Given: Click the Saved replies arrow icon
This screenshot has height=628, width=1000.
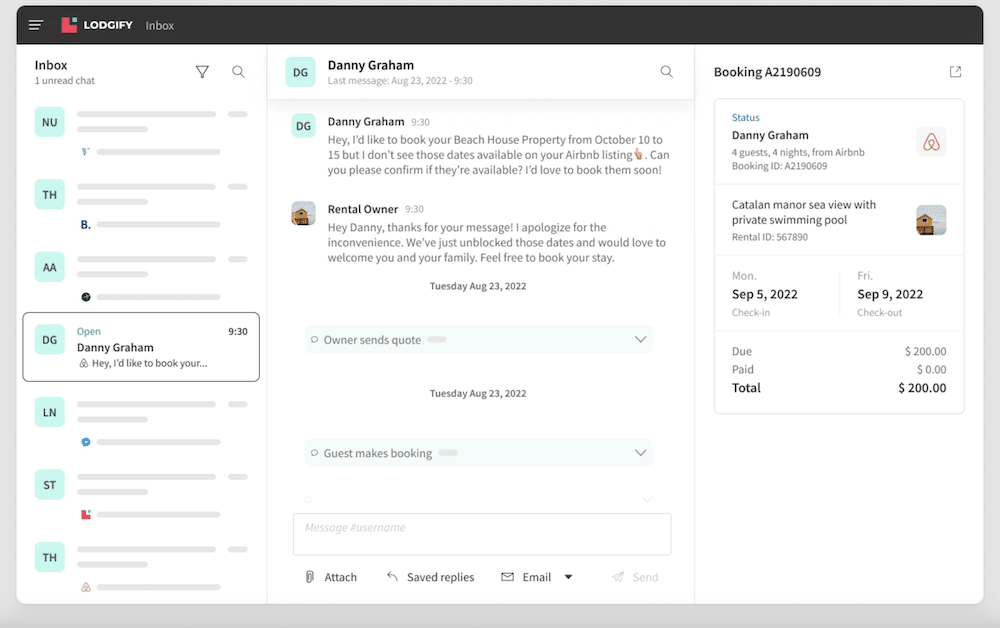Looking at the screenshot, I should point(392,576).
